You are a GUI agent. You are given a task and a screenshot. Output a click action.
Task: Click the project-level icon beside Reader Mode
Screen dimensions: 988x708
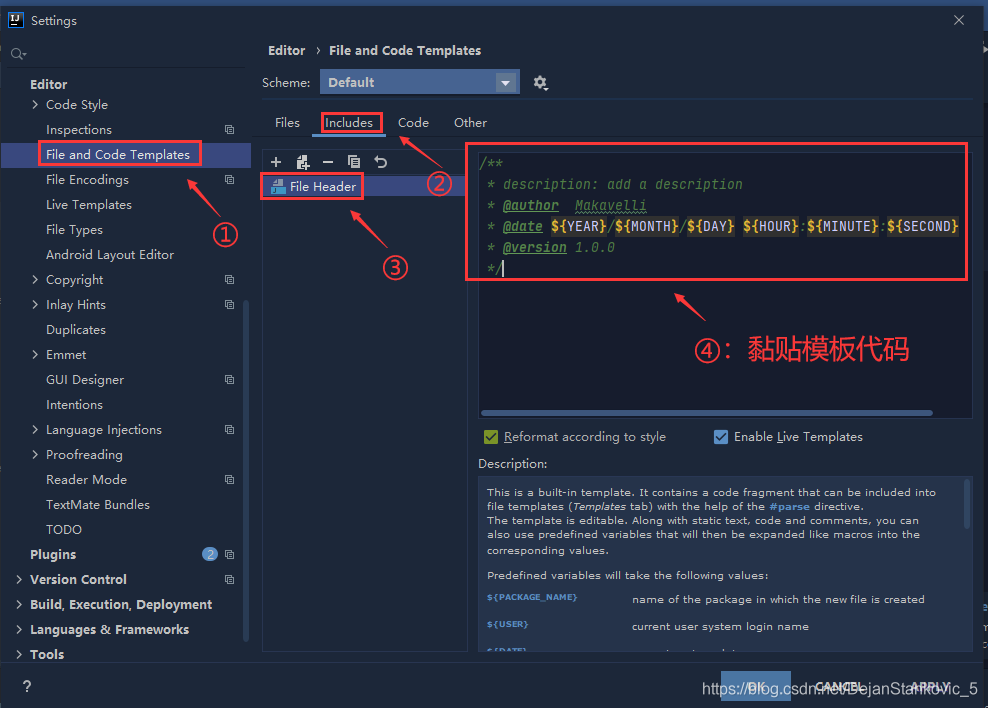(x=229, y=479)
